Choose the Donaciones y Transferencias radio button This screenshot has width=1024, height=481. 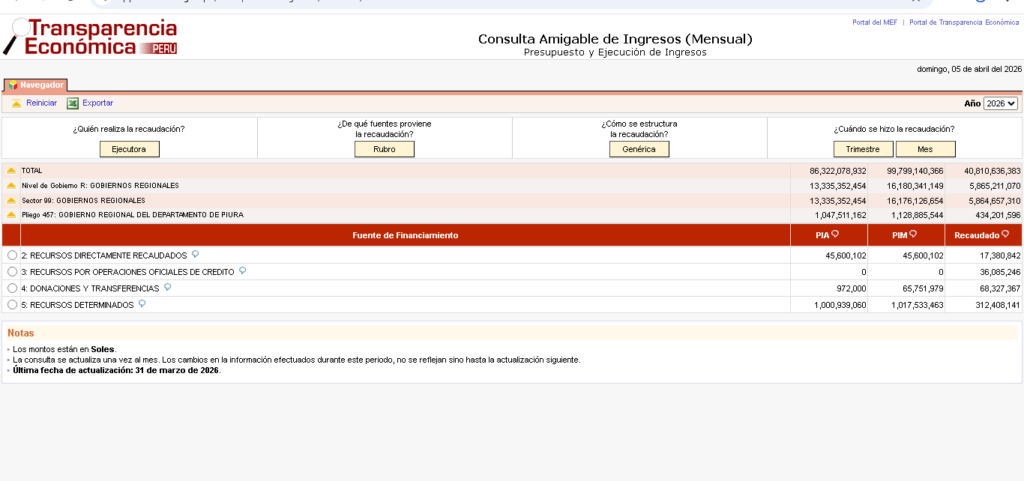point(12,288)
